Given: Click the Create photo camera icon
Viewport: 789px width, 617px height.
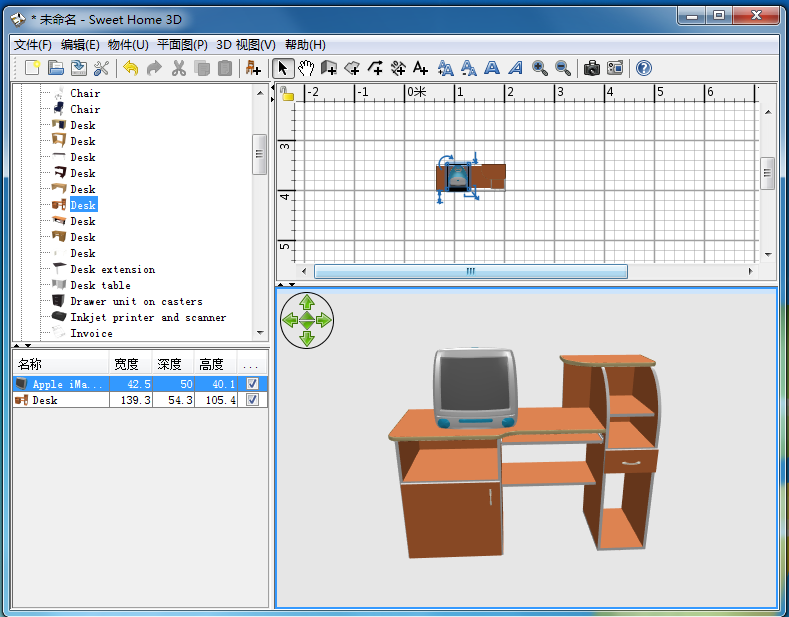Looking at the screenshot, I should [x=592, y=68].
